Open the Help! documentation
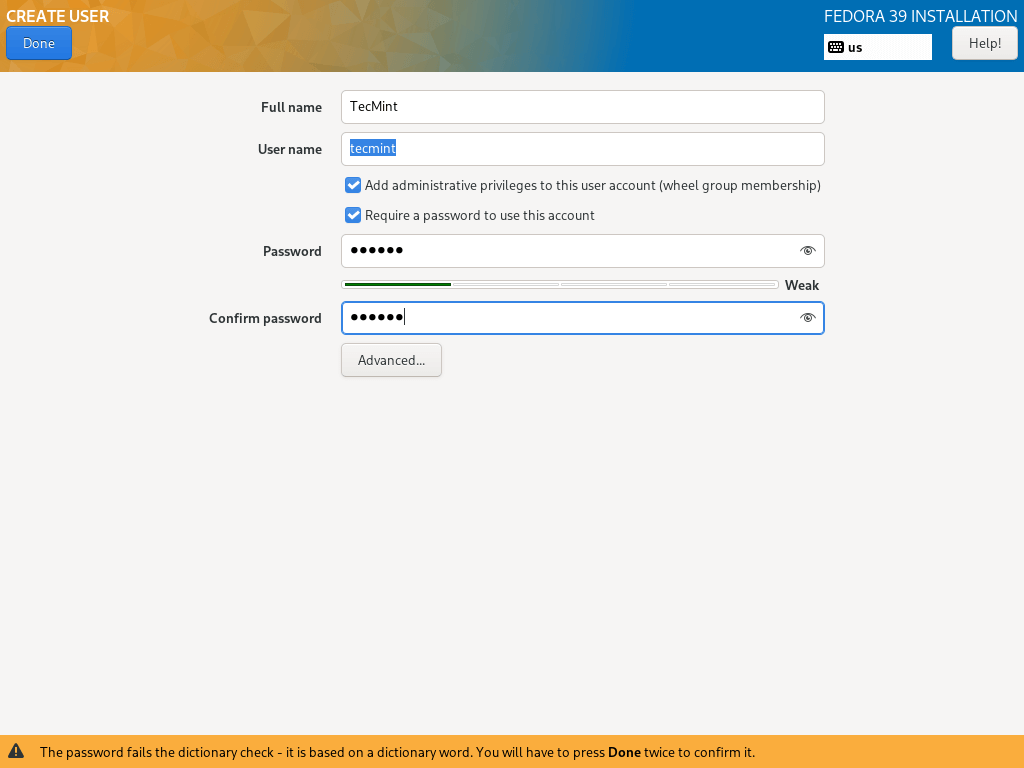 984,43
